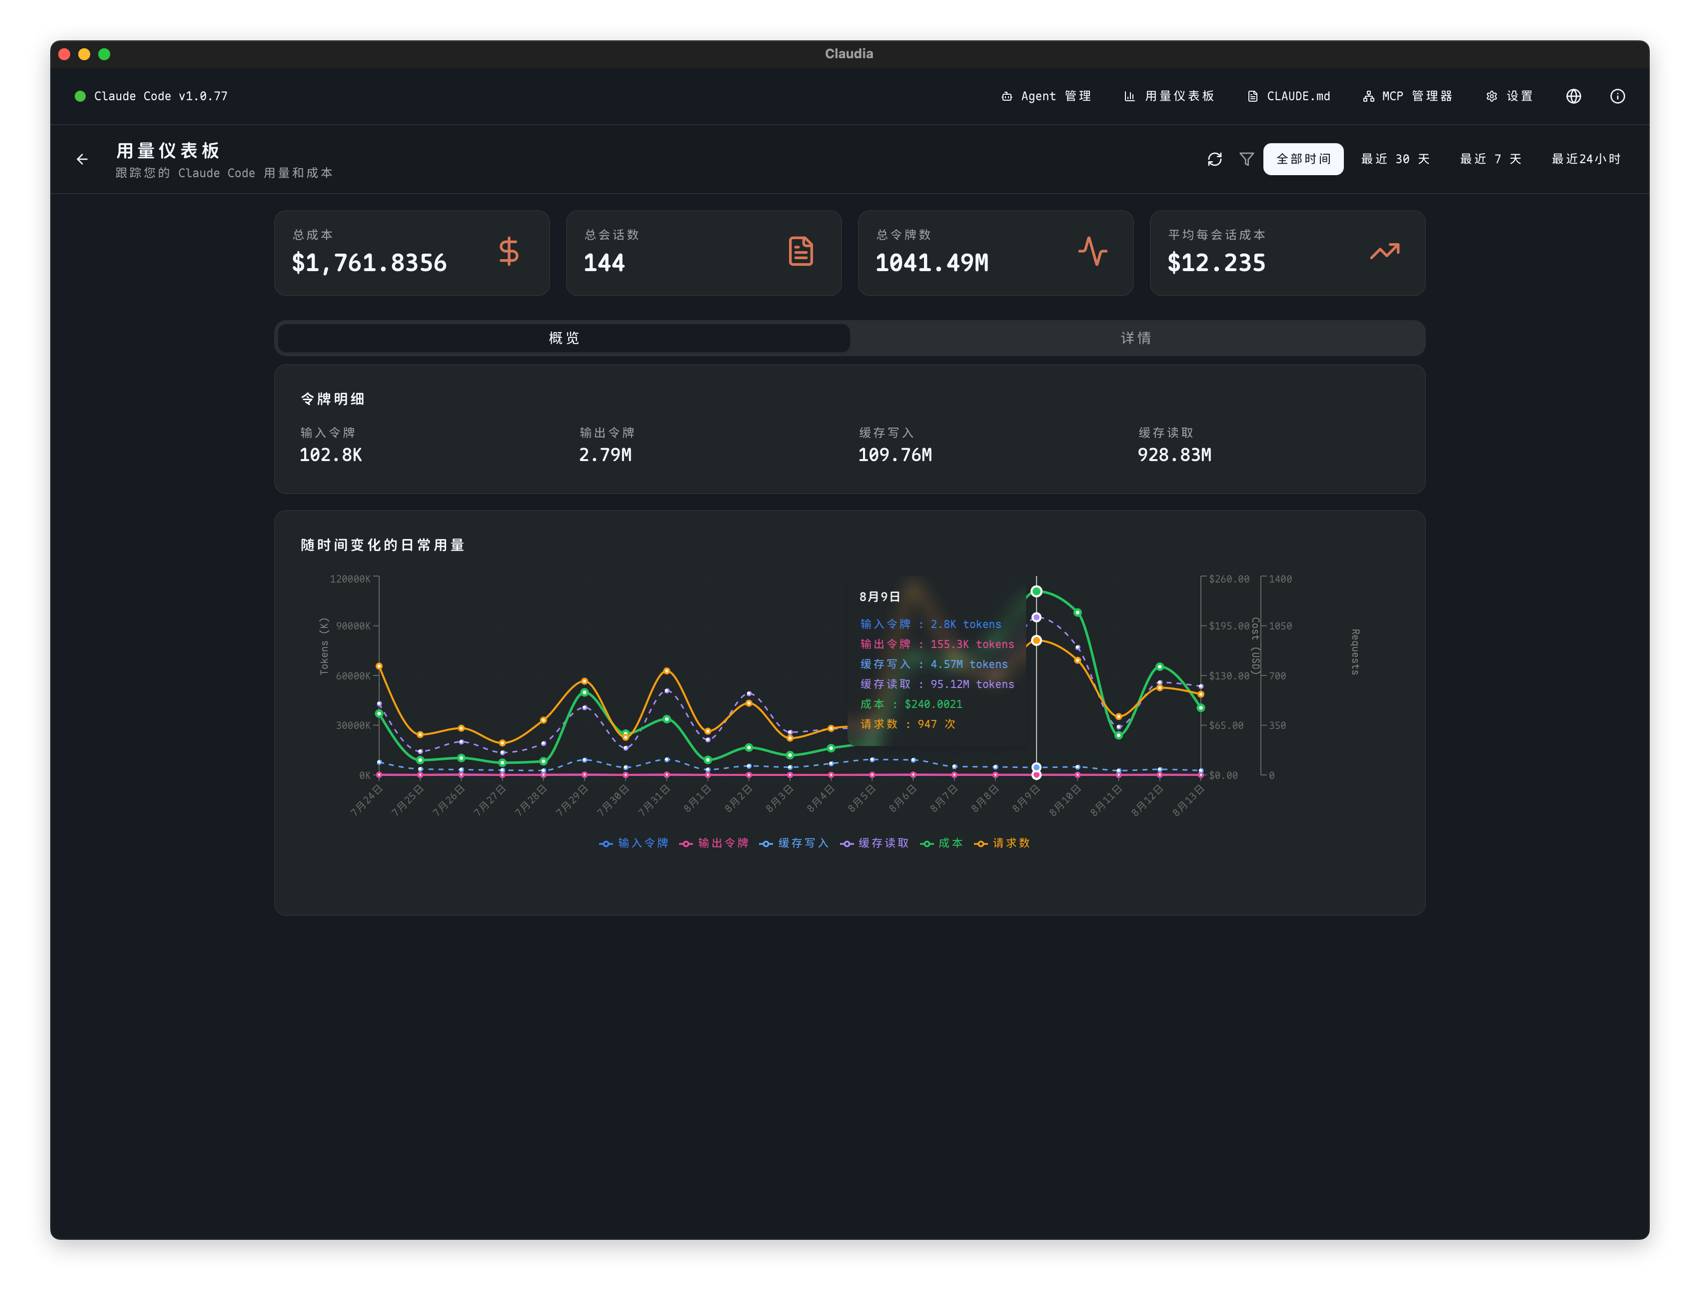1700x1300 pixels.
Task: Open the info circle icon
Action: point(1617,96)
